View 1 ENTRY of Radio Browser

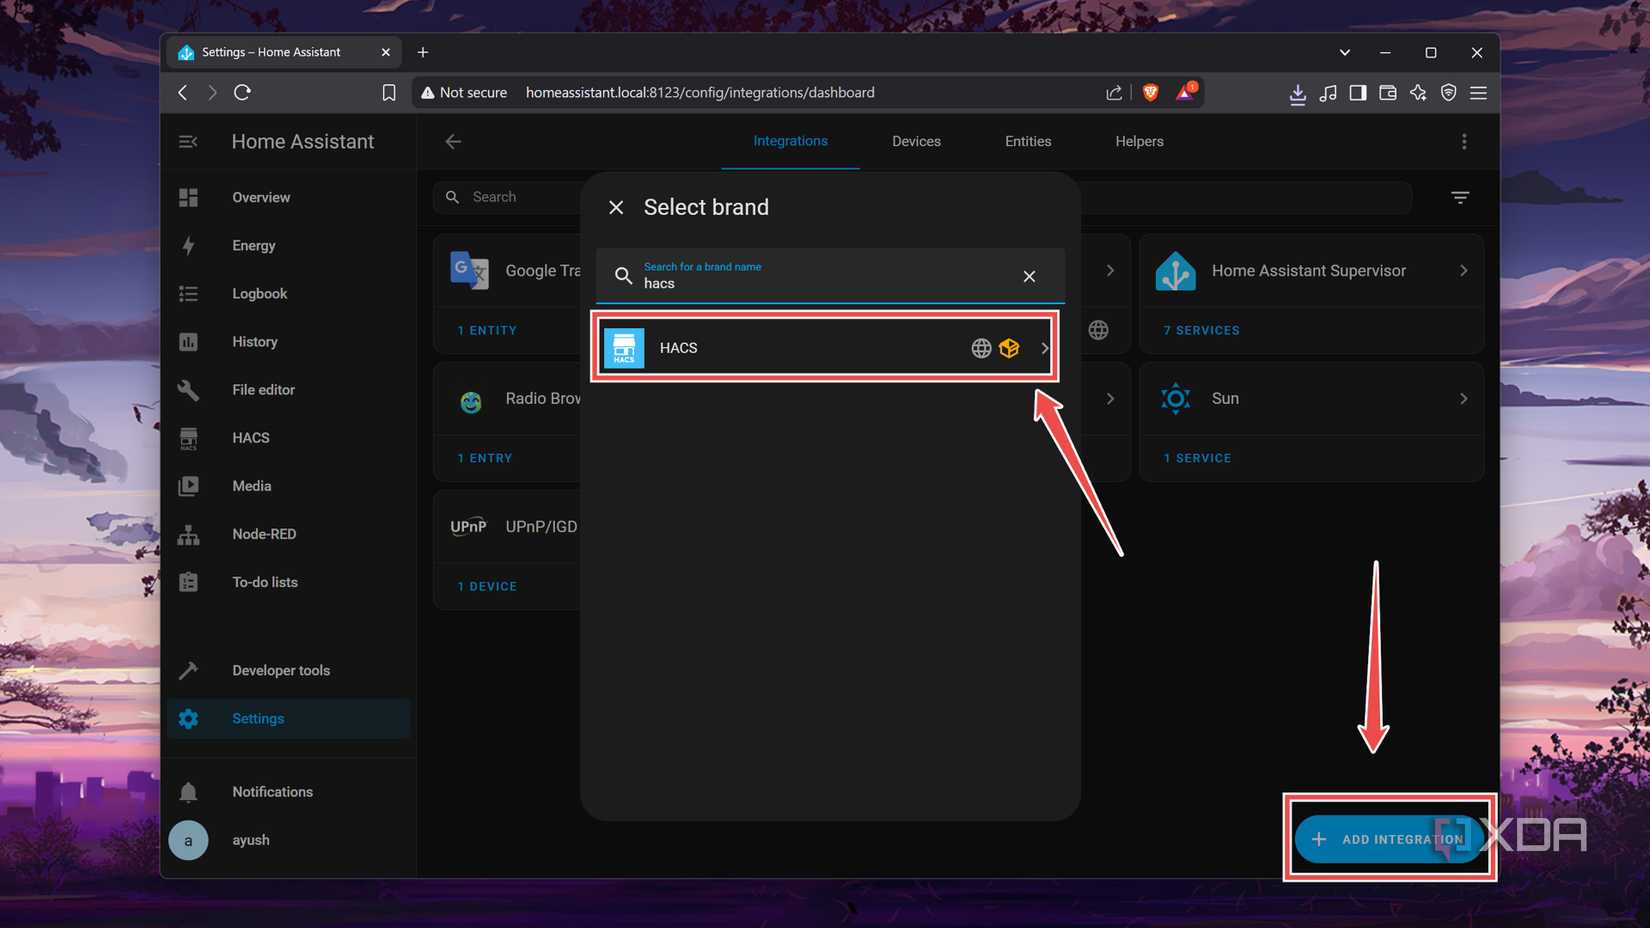pyautogui.click(x=484, y=458)
